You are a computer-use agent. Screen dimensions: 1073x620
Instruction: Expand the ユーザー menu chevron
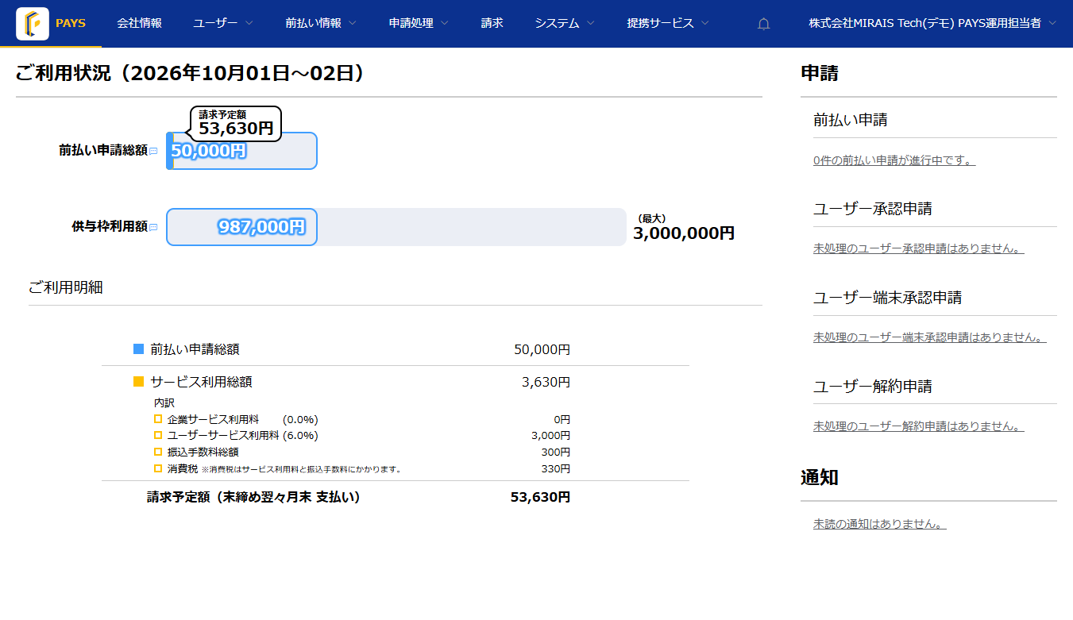pyautogui.click(x=249, y=23)
